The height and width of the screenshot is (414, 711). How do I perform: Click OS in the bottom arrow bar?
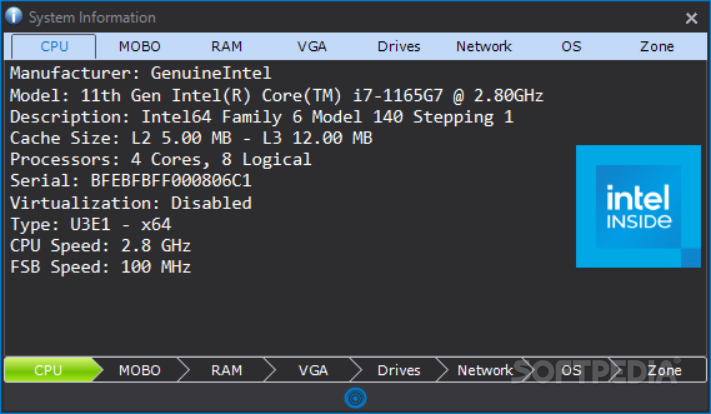click(x=571, y=370)
